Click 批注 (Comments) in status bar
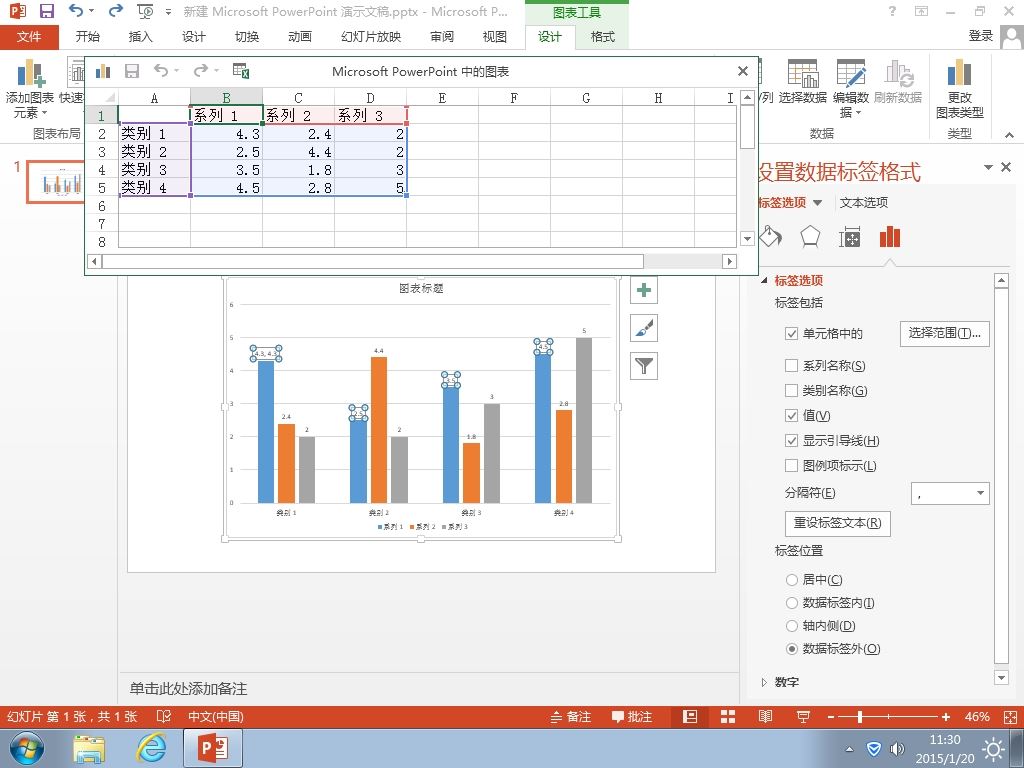The image size is (1024, 768). tap(632, 716)
